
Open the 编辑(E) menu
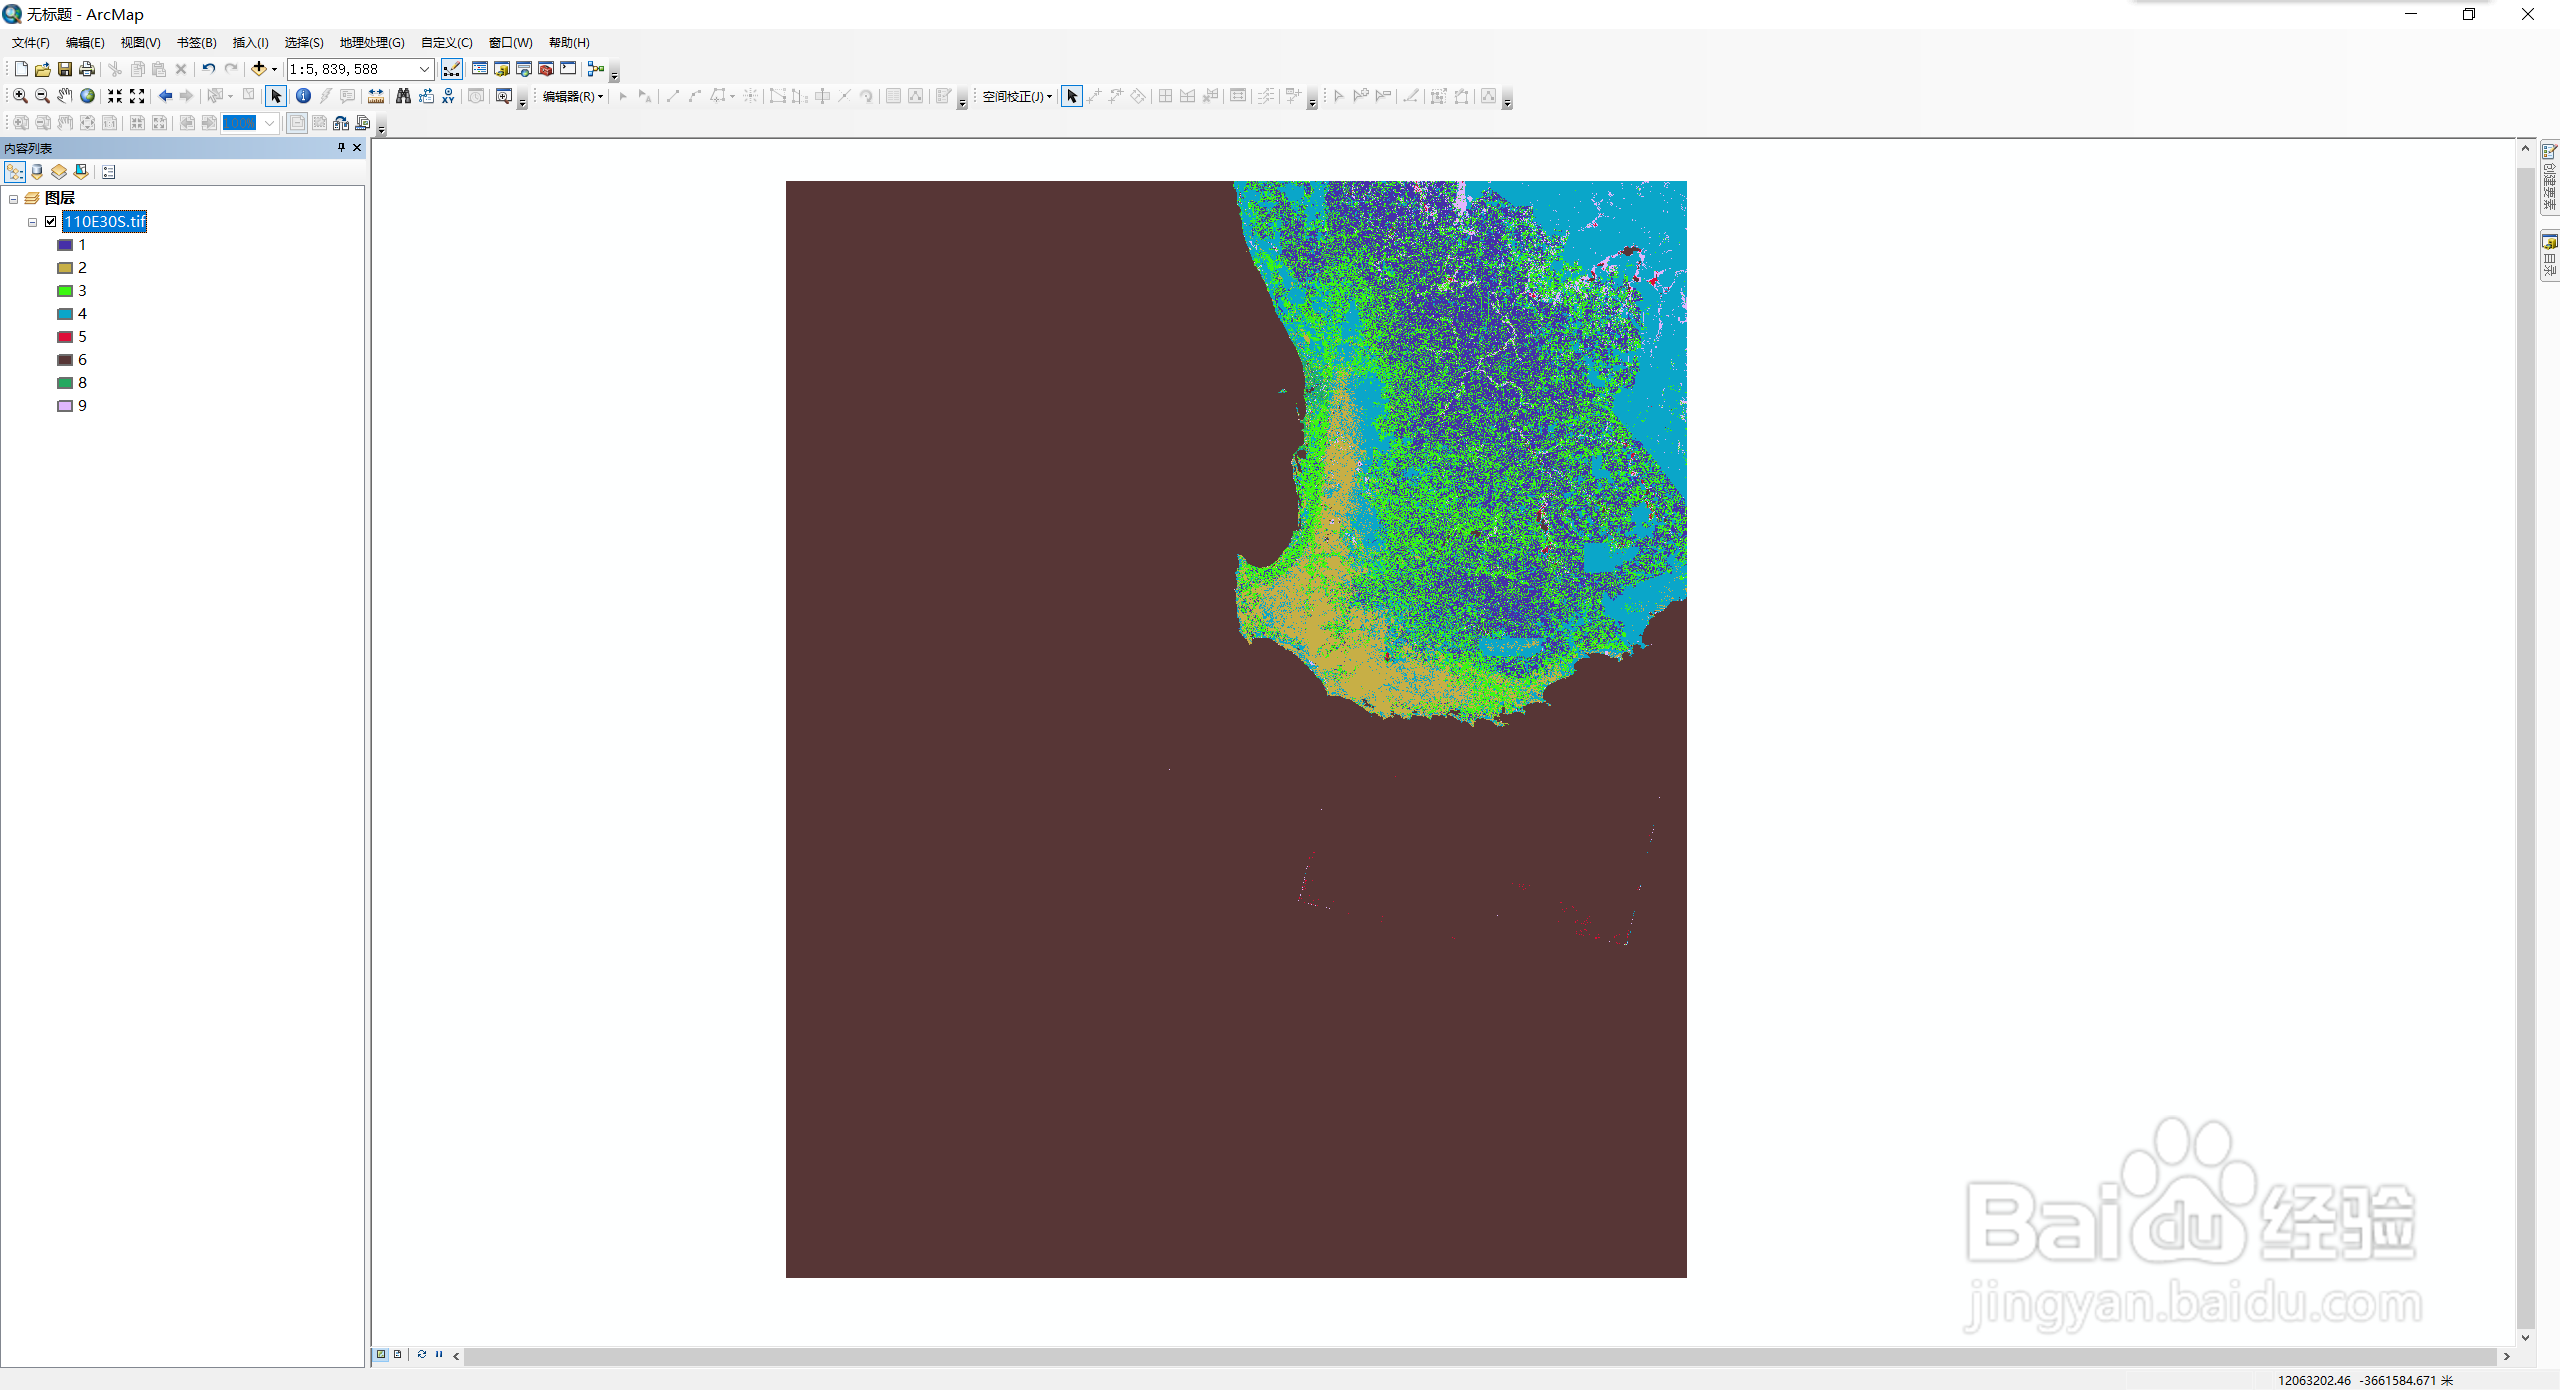click(85, 42)
